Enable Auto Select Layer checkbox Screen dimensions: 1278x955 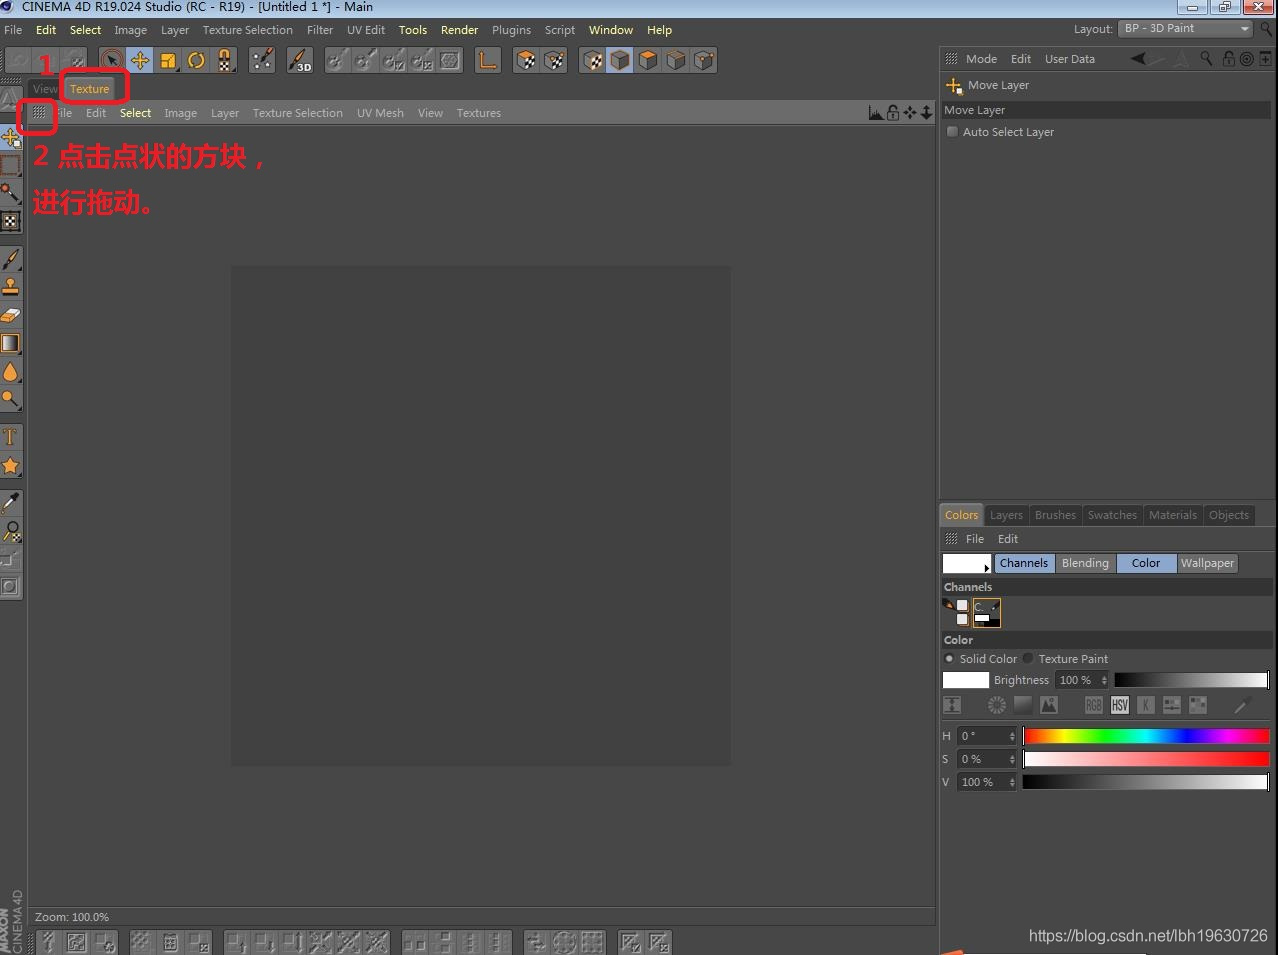point(952,132)
